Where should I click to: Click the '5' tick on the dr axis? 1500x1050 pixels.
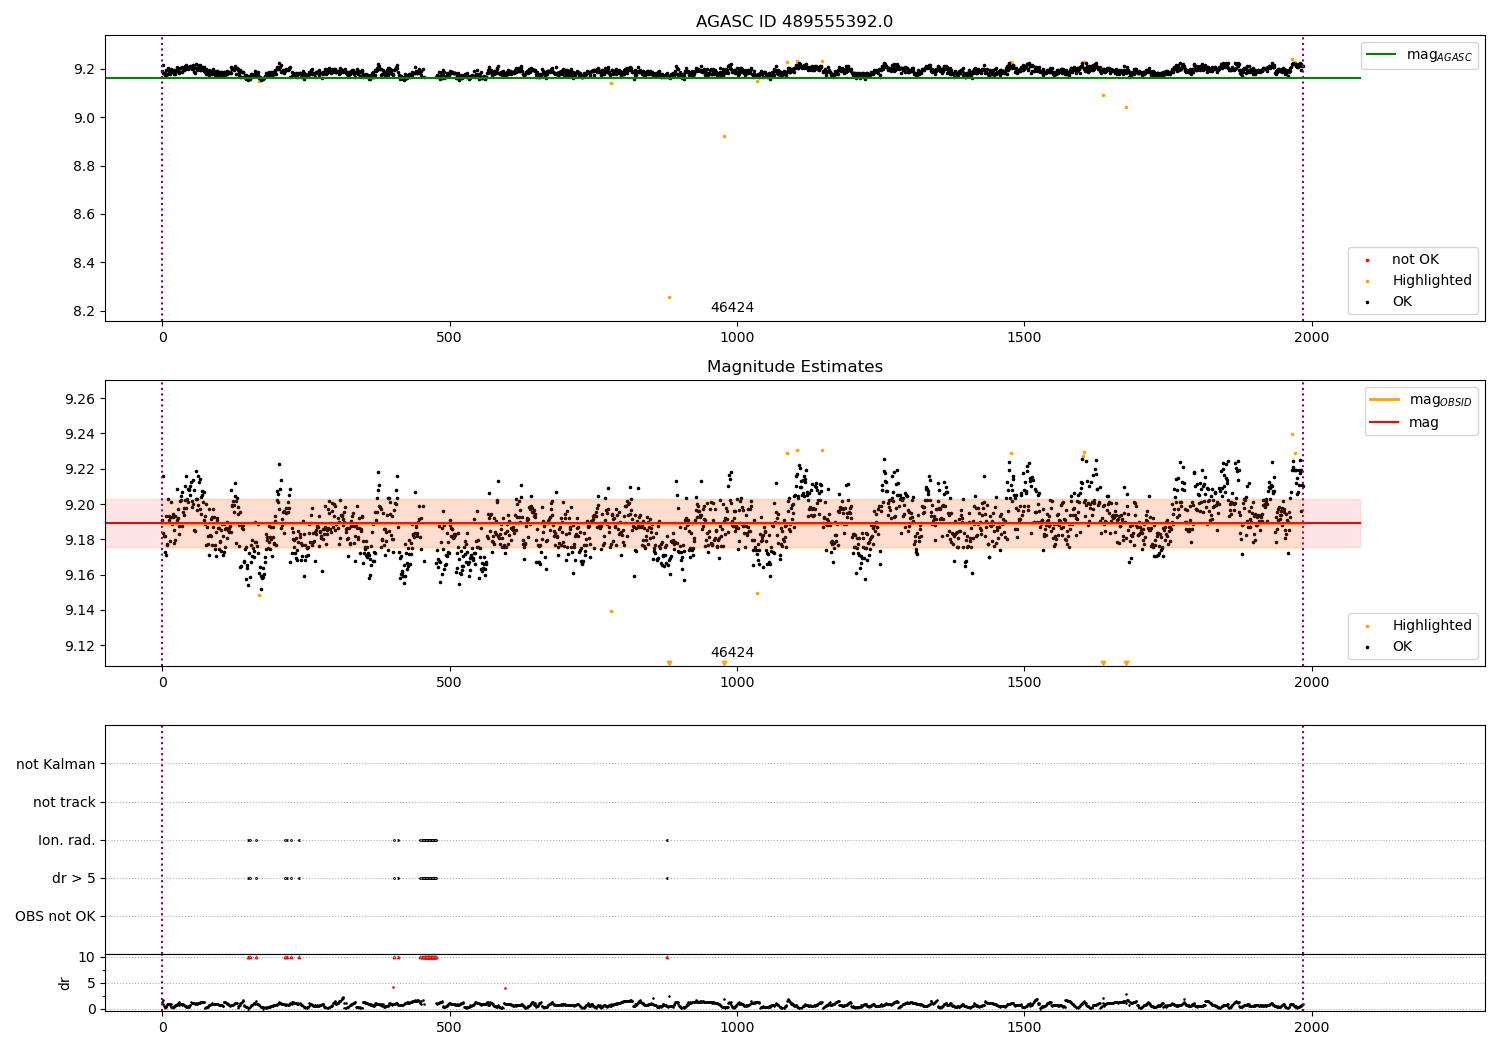(91, 983)
